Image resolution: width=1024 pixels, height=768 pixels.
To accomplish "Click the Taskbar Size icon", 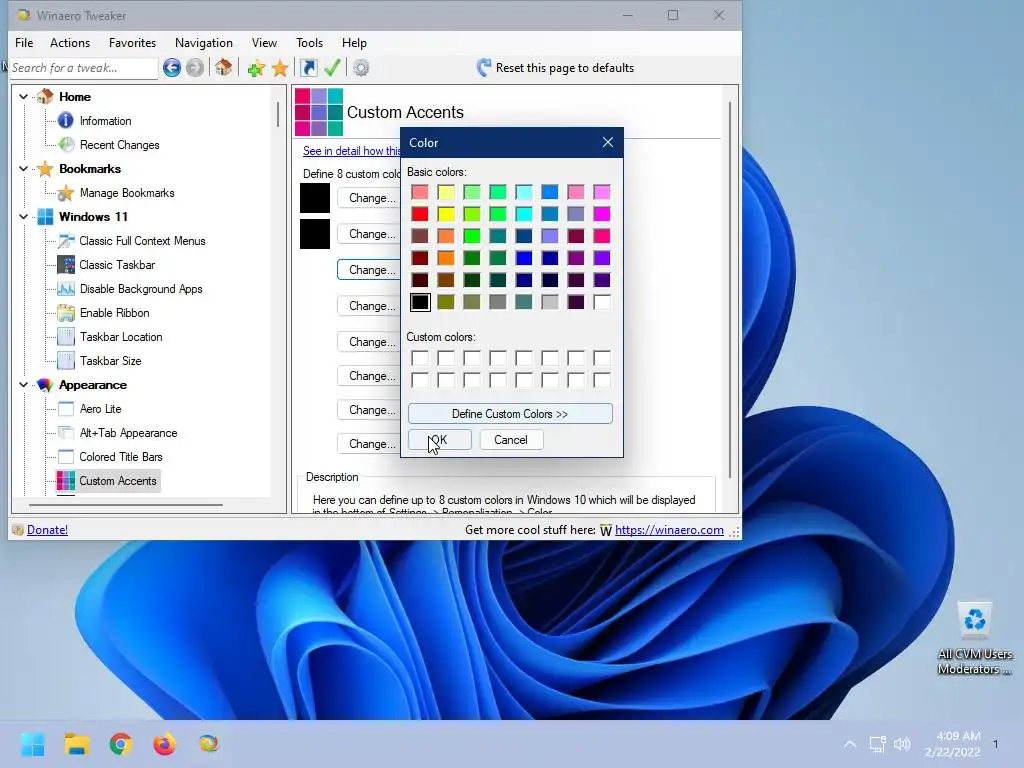I will click(x=66, y=360).
